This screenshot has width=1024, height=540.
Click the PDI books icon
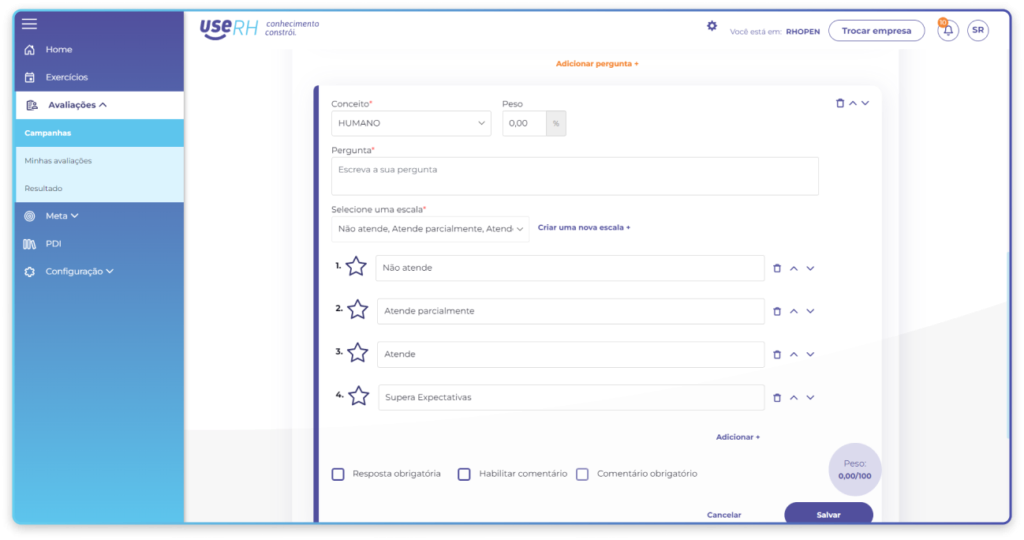29,244
